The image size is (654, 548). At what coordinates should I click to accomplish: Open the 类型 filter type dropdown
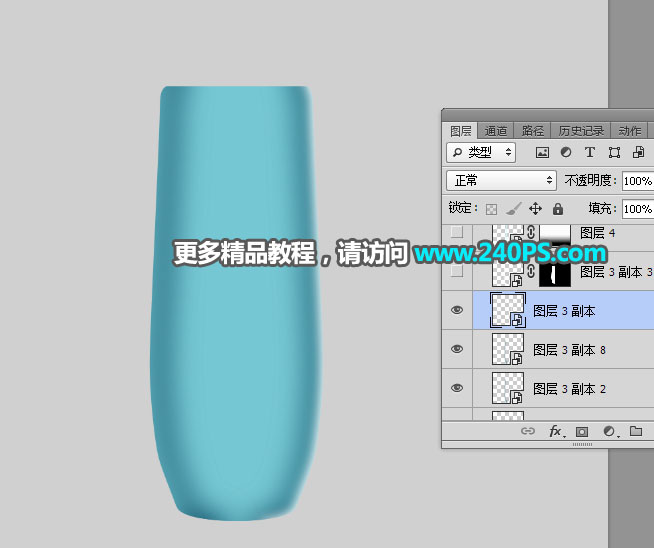click(481, 152)
